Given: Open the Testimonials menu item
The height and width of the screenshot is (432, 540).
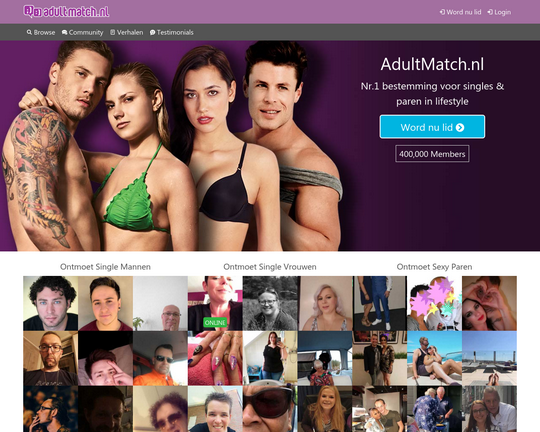Looking at the screenshot, I should [172, 32].
